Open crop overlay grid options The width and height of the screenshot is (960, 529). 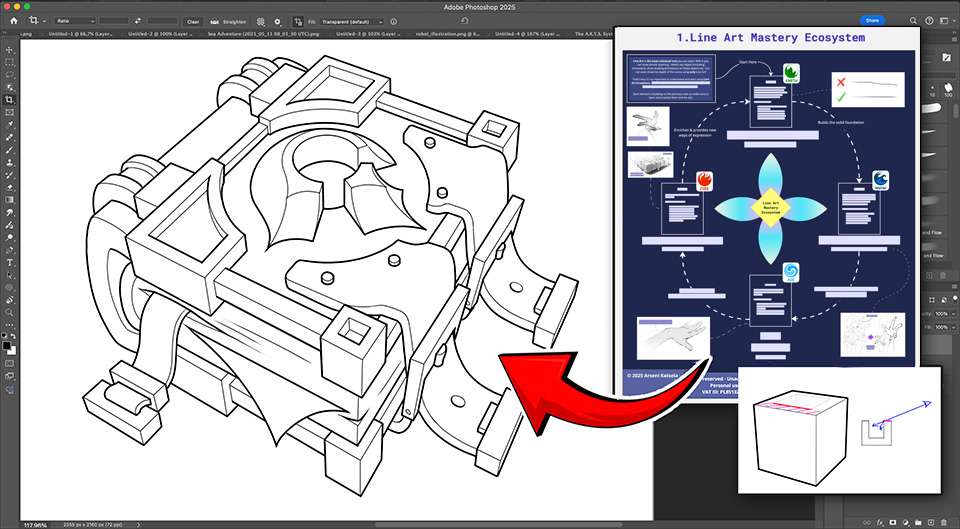260,20
